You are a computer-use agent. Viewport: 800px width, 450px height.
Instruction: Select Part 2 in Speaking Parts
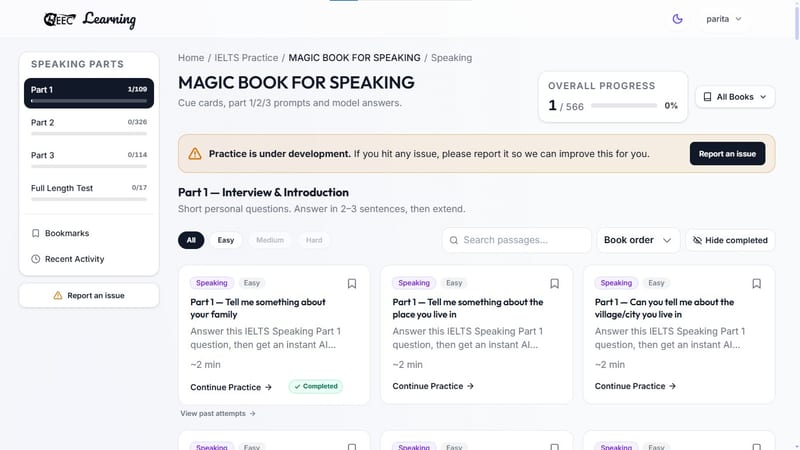coord(89,126)
